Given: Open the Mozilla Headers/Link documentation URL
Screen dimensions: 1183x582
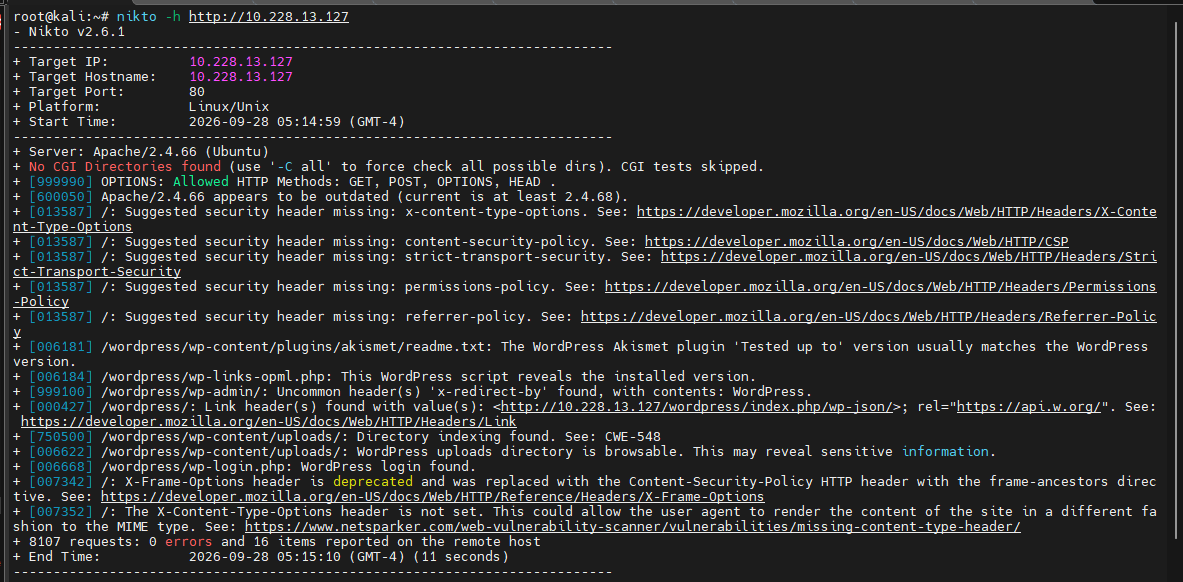Looking at the screenshot, I should pyautogui.click(x=269, y=422).
